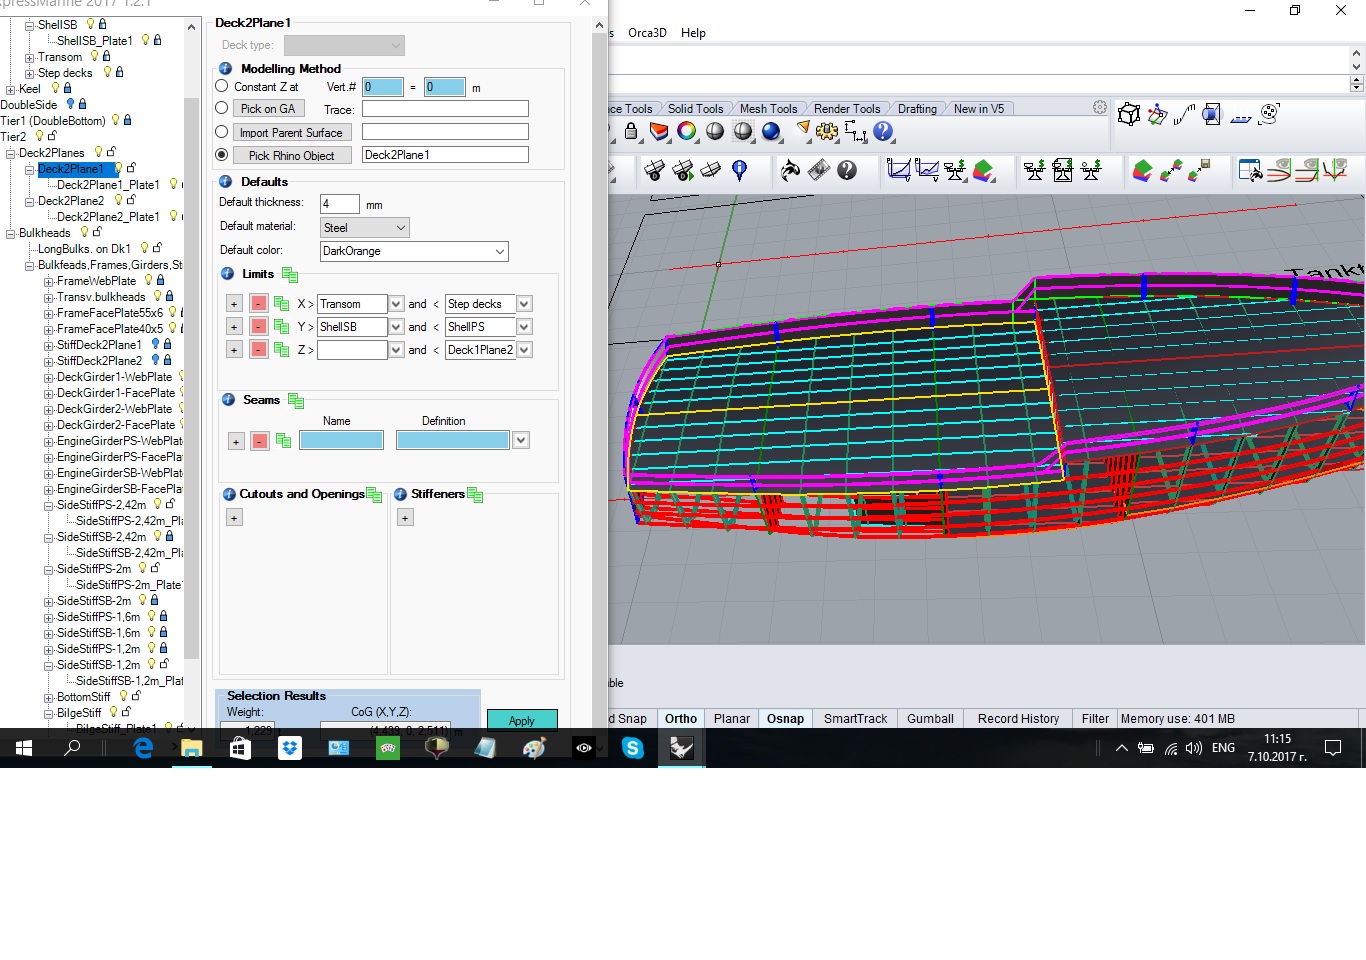Select the Import Parent Surface radio option
The image size is (1366, 960).
(x=222, y=132)
